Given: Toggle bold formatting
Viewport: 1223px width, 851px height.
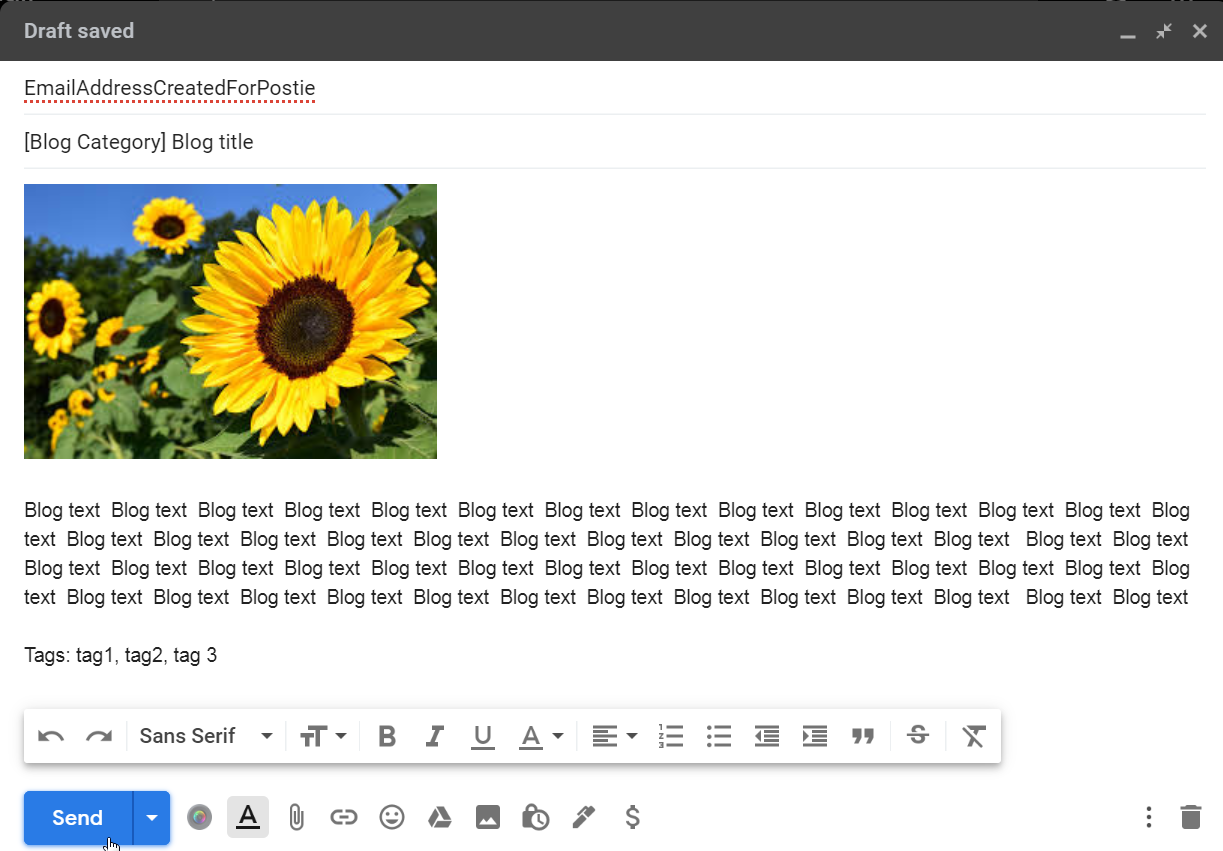Looking at the screenshot, I should (387, 737).
